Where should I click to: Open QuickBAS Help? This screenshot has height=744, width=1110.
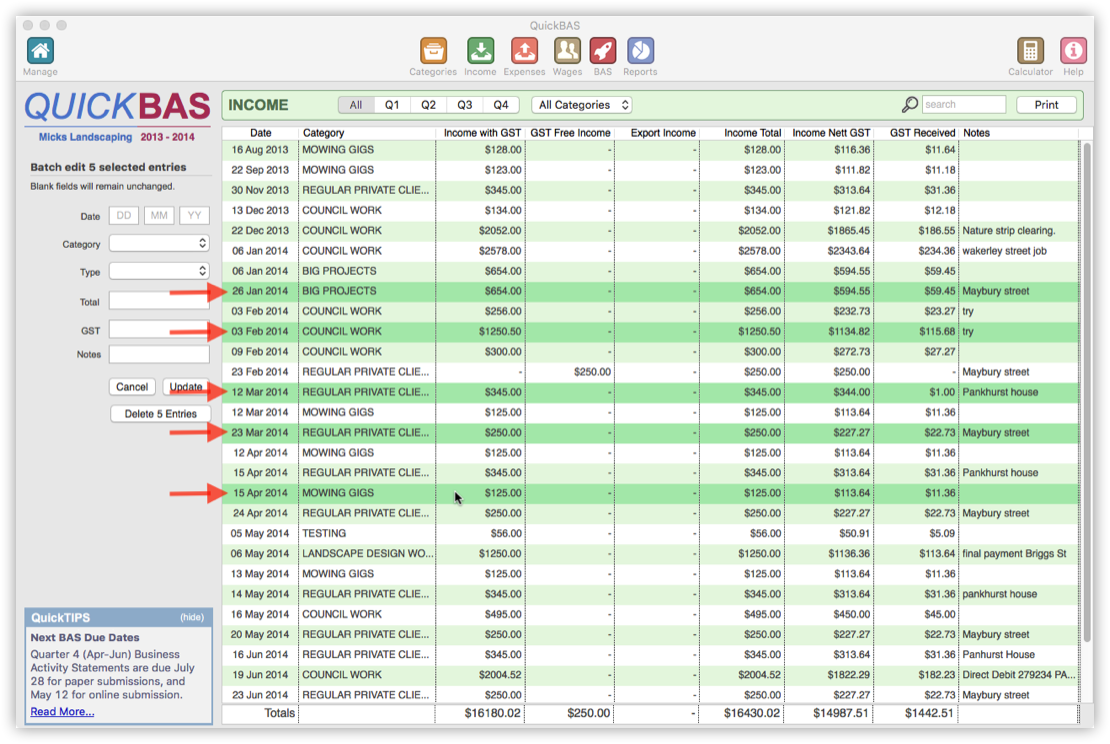point(1073,50)
